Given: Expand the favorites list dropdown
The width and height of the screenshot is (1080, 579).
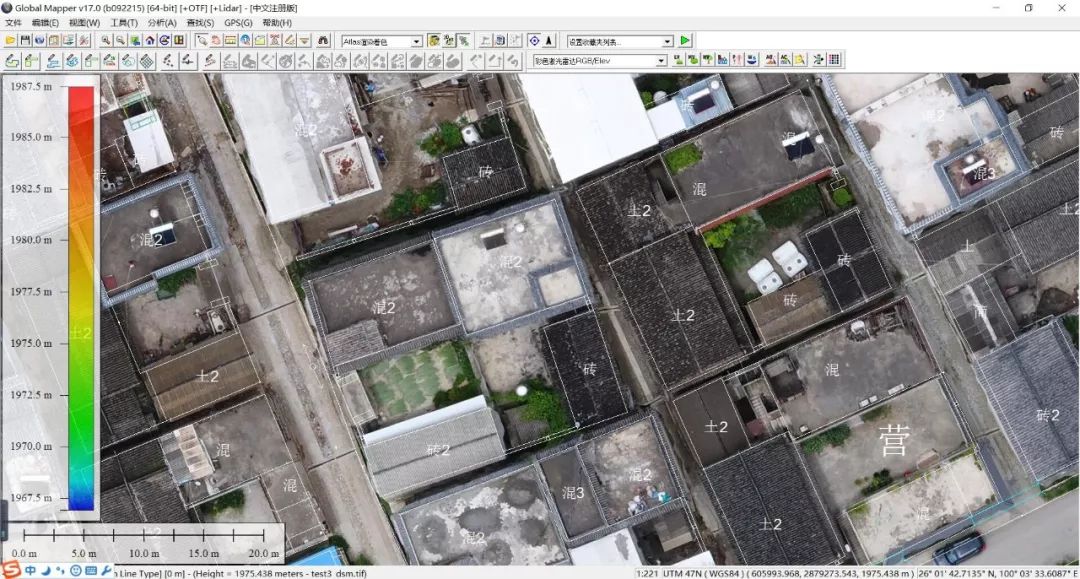Looking at the screenshot, I should click(x=667, y=41).
